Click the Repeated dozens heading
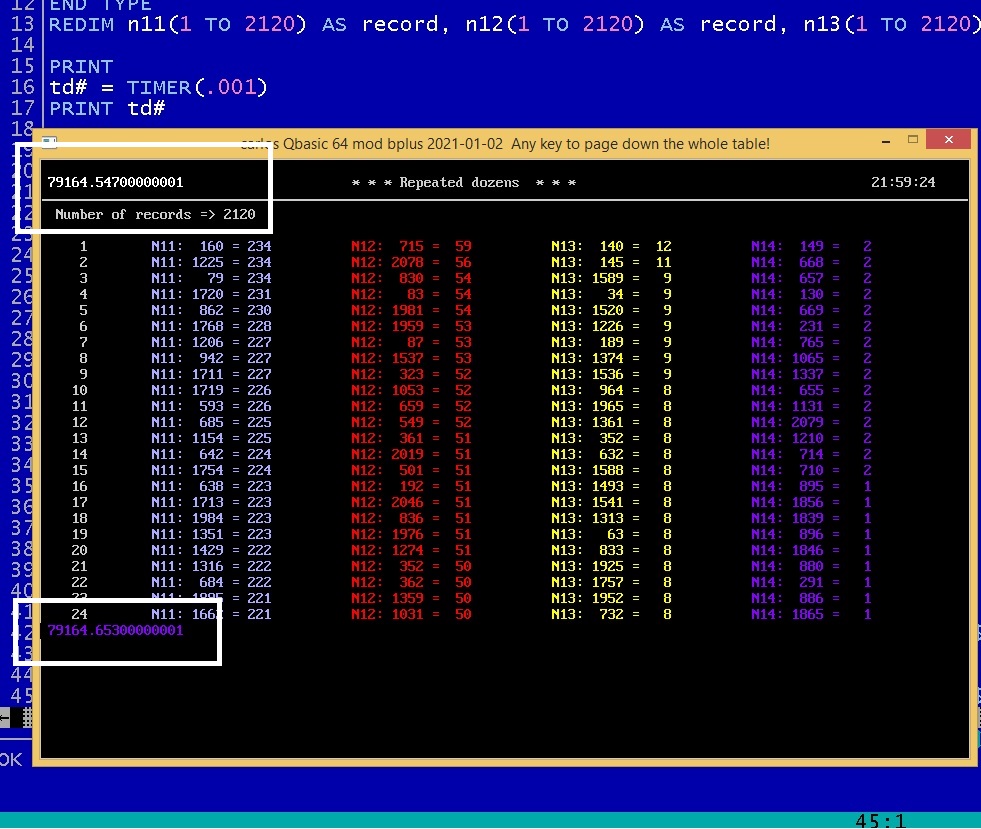 pyautogui.click(x=463, y=183)
